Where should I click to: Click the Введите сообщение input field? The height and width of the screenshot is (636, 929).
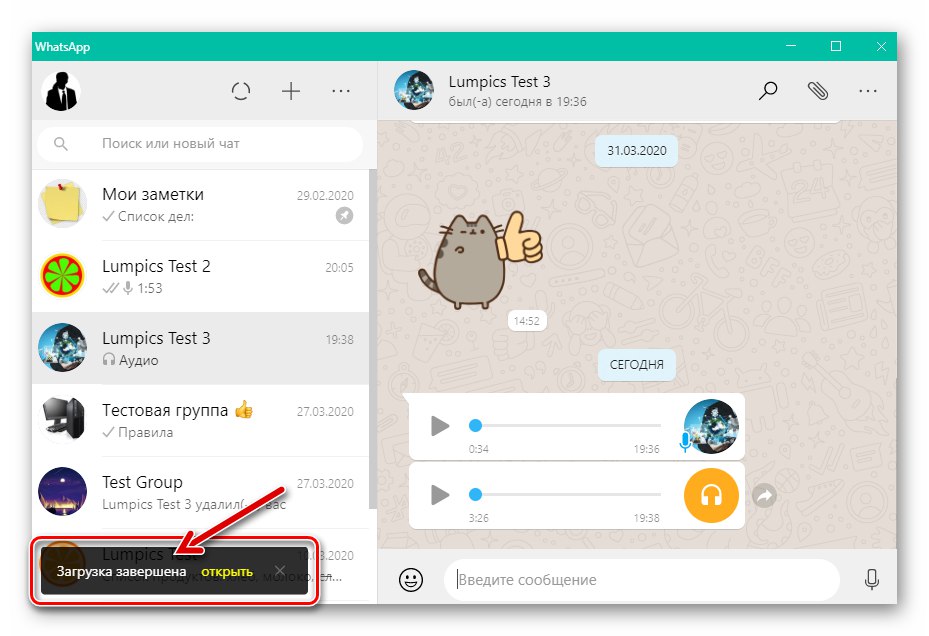click(640, 579)
